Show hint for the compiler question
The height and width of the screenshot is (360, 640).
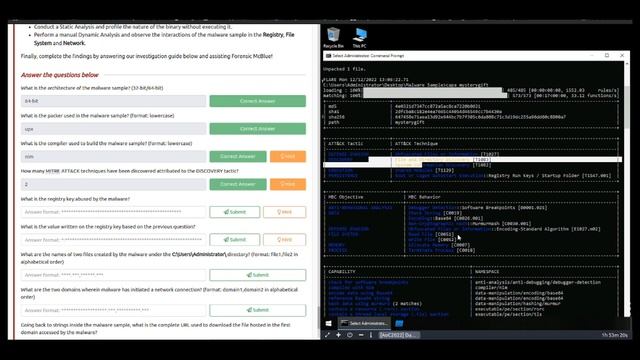tap(288, 156)
